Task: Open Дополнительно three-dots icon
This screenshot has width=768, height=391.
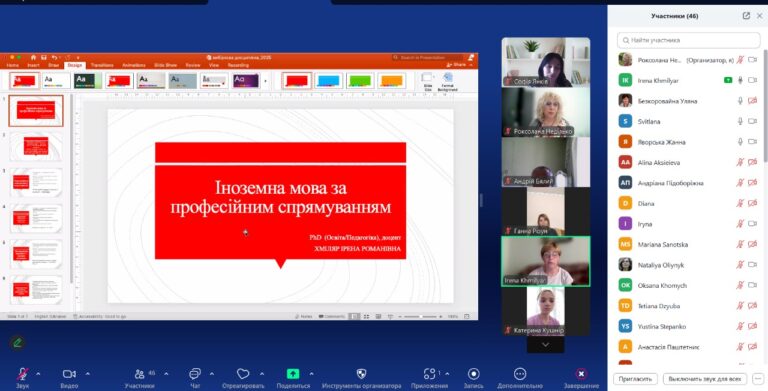Action: click(520, 374)
